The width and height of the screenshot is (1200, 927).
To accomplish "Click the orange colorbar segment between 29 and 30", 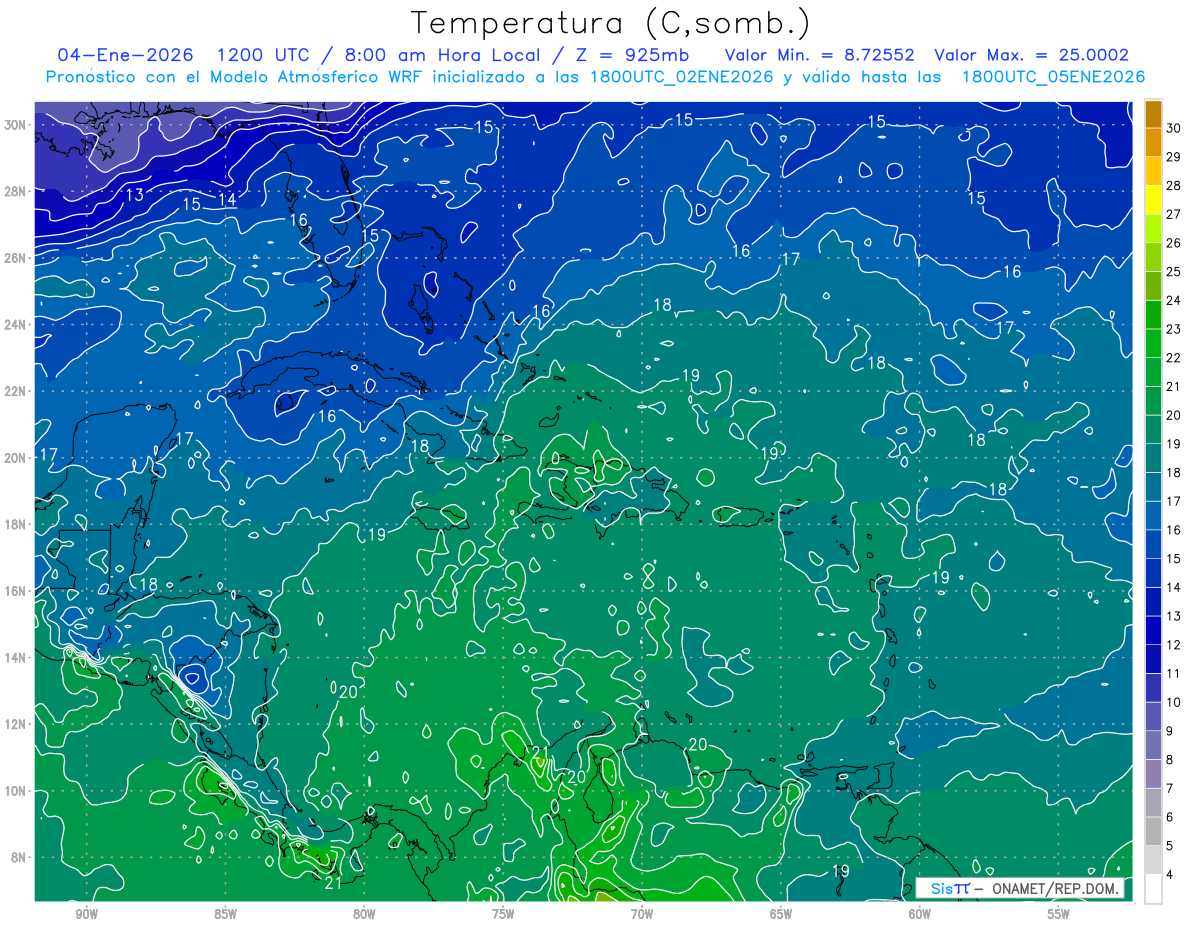I will coord(1153,142).
